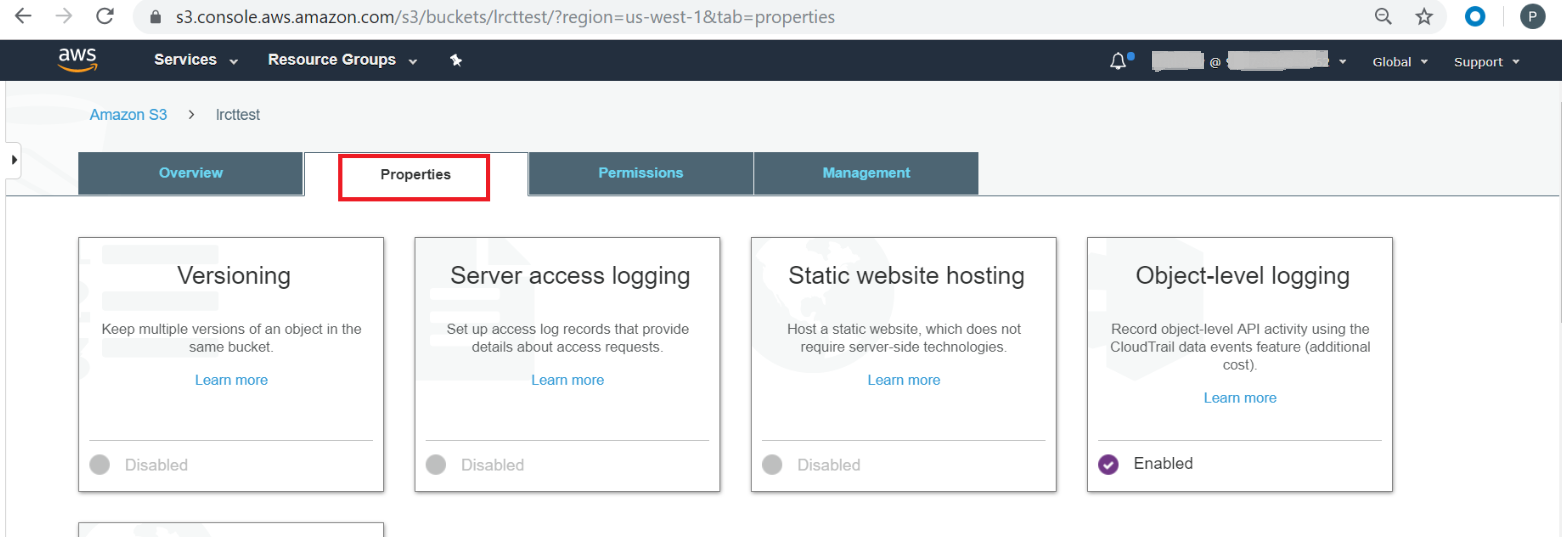Viewport: 1562px width, 537px height.
Task: Click the AWS logo home icon
Action: [77, 60]
